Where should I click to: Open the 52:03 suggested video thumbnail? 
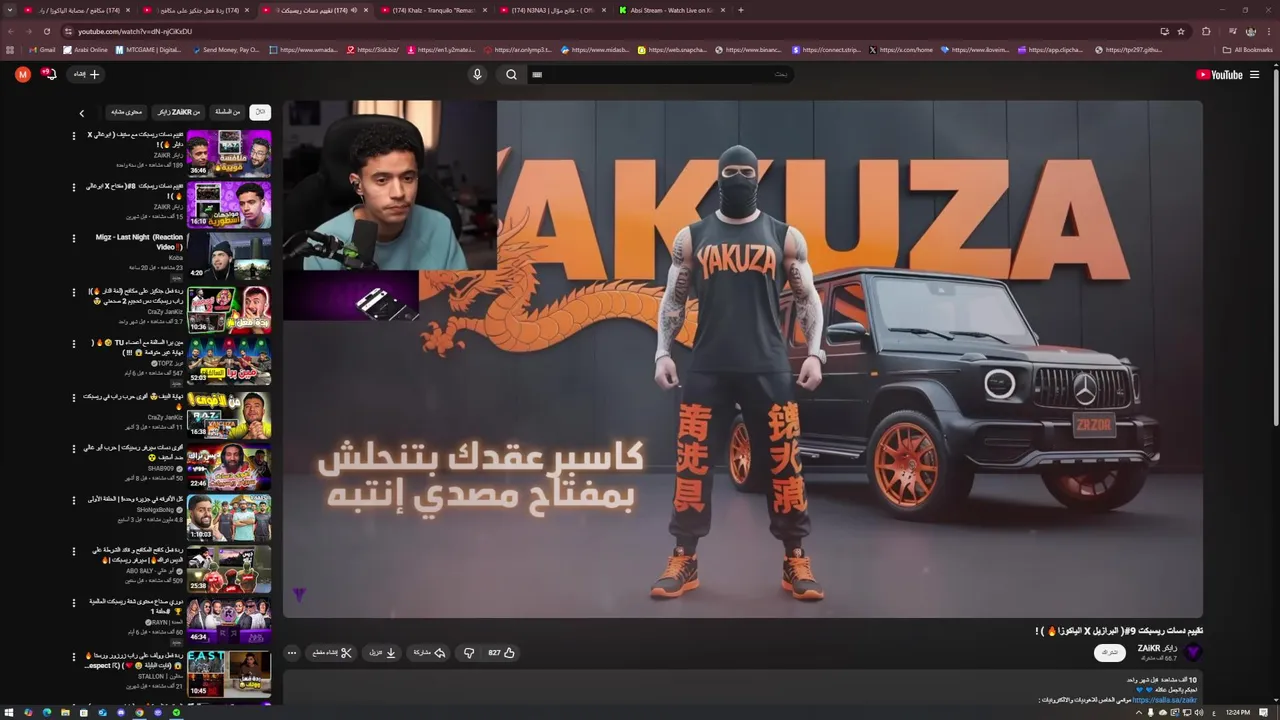[229, 361]
